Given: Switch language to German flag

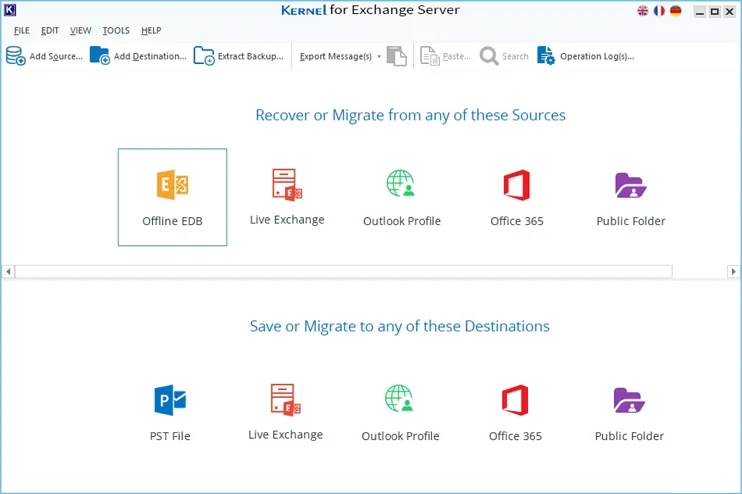Looking at the screenshot, I should tap(676, 10).
